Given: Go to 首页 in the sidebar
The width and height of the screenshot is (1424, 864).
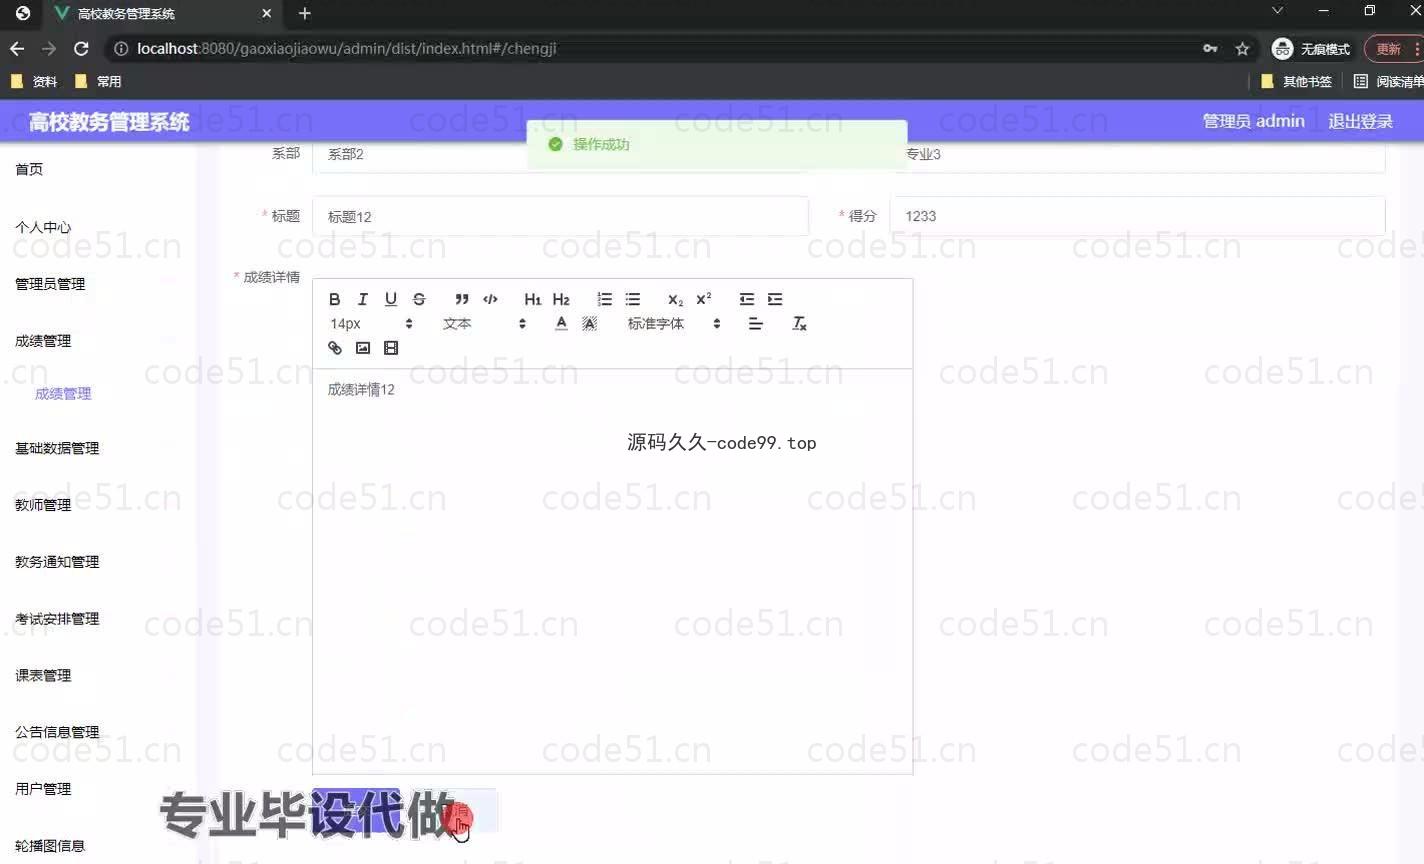Looking at the screenshot, I should [29, 169].
